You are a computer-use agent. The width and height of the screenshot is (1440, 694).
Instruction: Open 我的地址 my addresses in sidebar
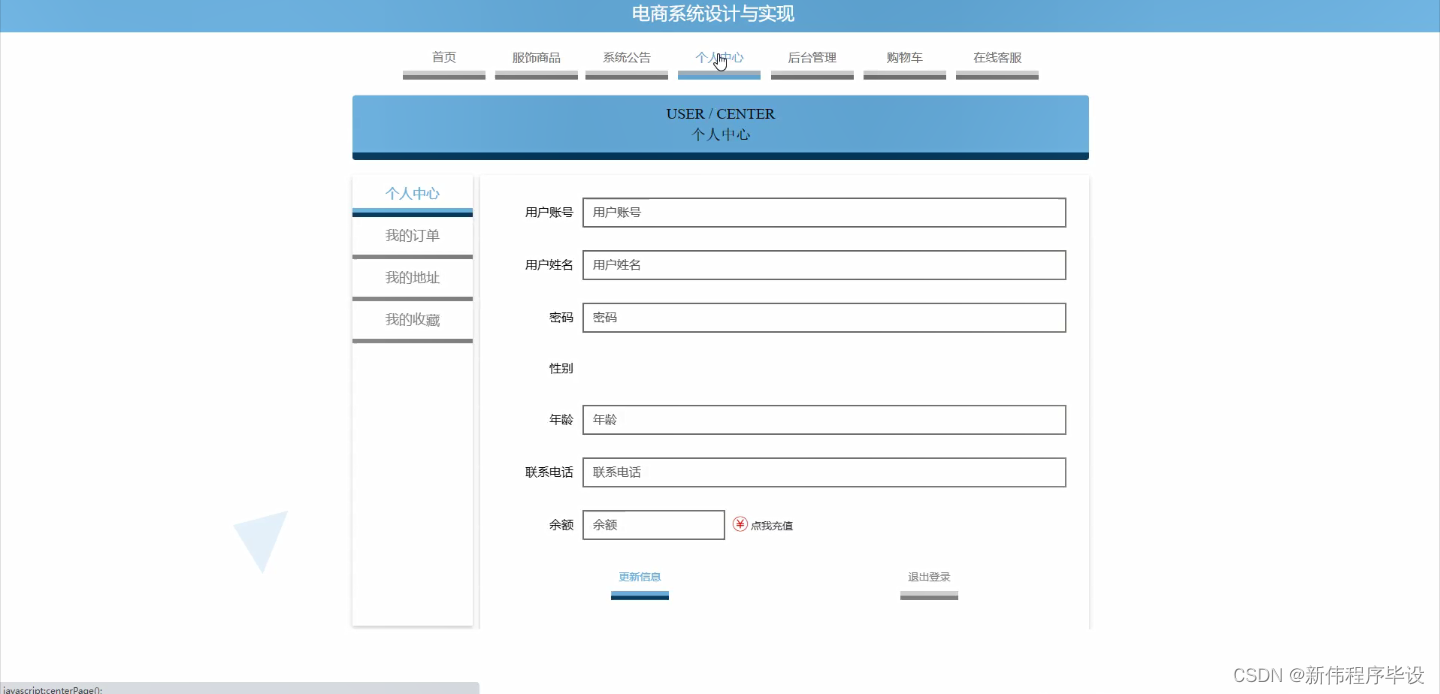tap(412, 277)
